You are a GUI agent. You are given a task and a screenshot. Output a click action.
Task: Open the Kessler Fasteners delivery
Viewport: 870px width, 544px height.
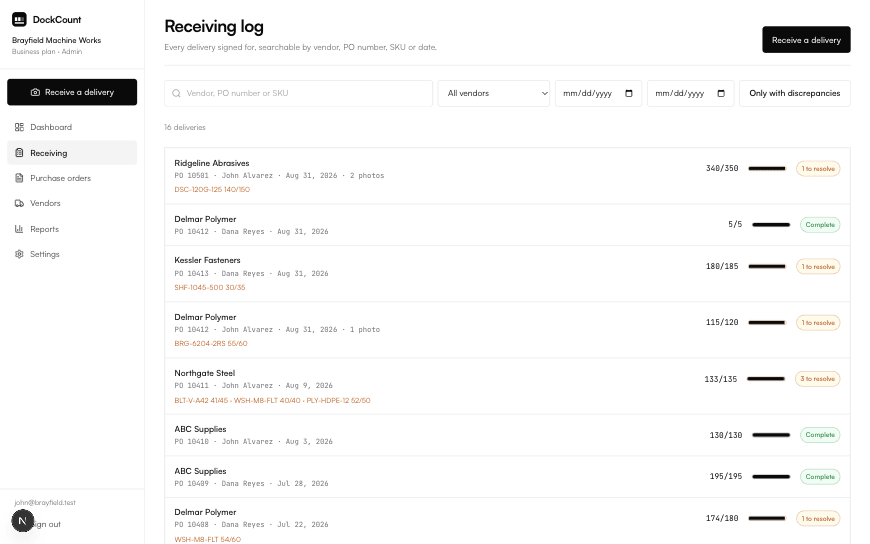coord(507,274)
